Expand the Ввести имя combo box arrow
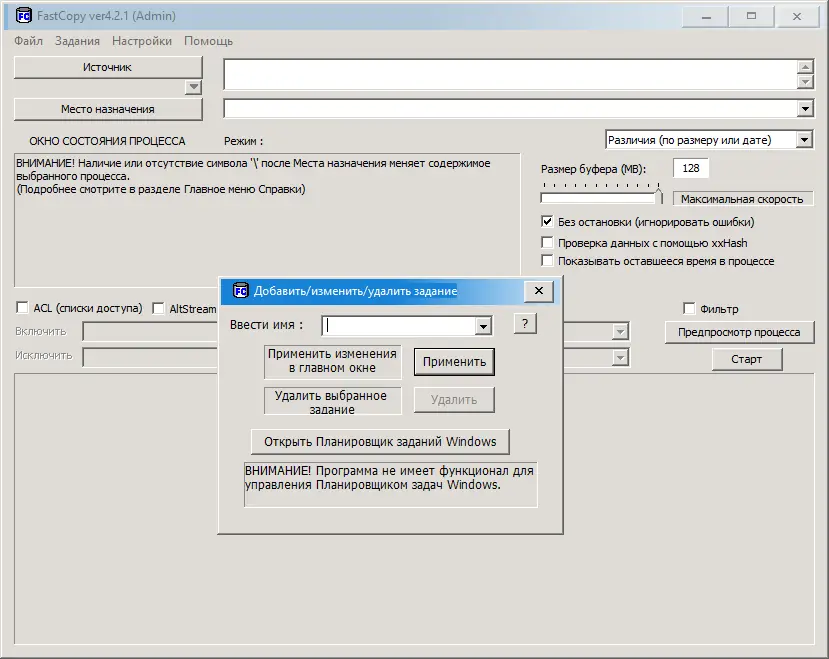 (483, 326)
